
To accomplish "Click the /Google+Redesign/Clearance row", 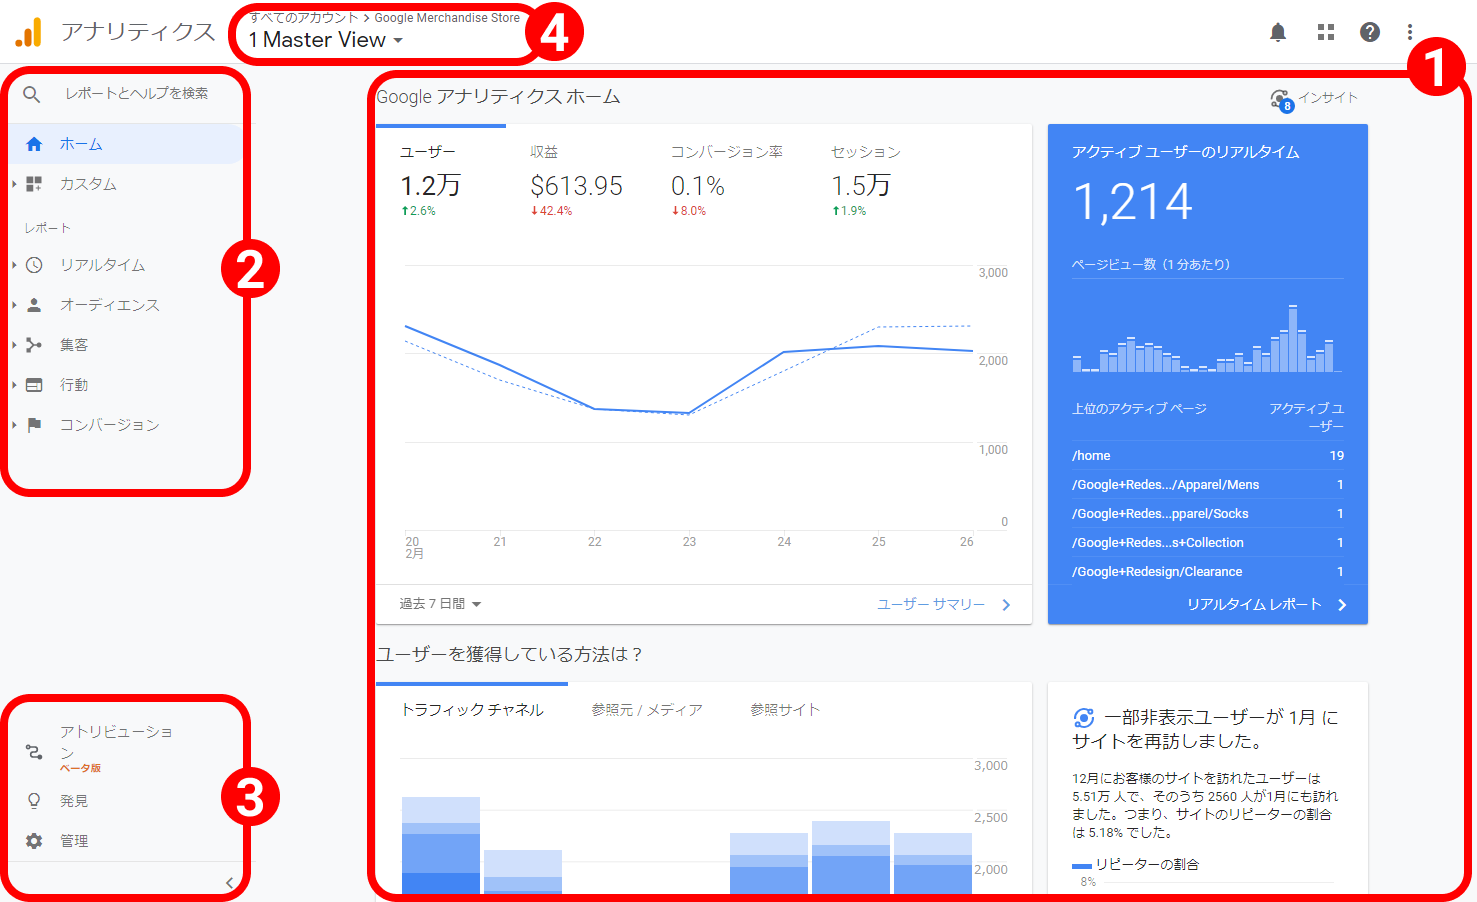I will (1208, 571).
